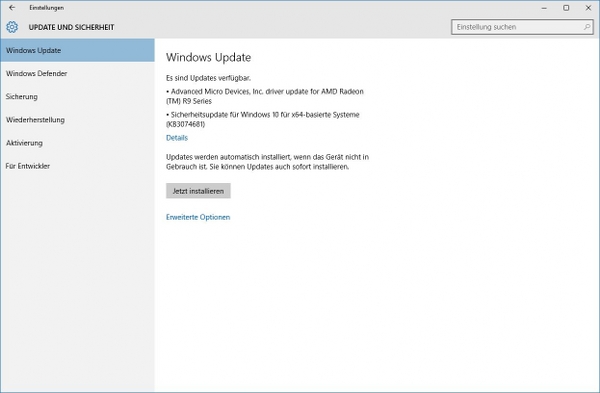Go back with the arrow icon
The image size is (600, 393).
12,8
